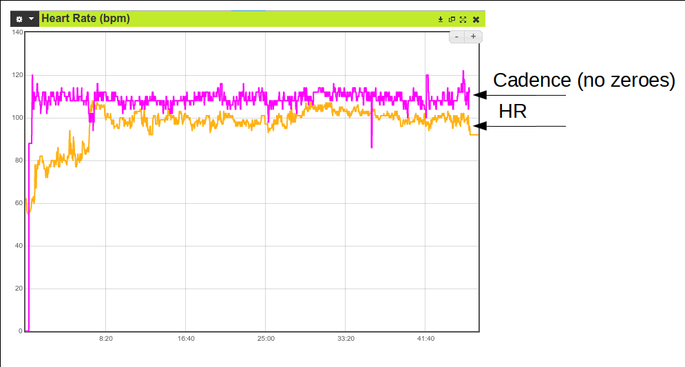Click the 140 y-axis label

tap(17, 32)
